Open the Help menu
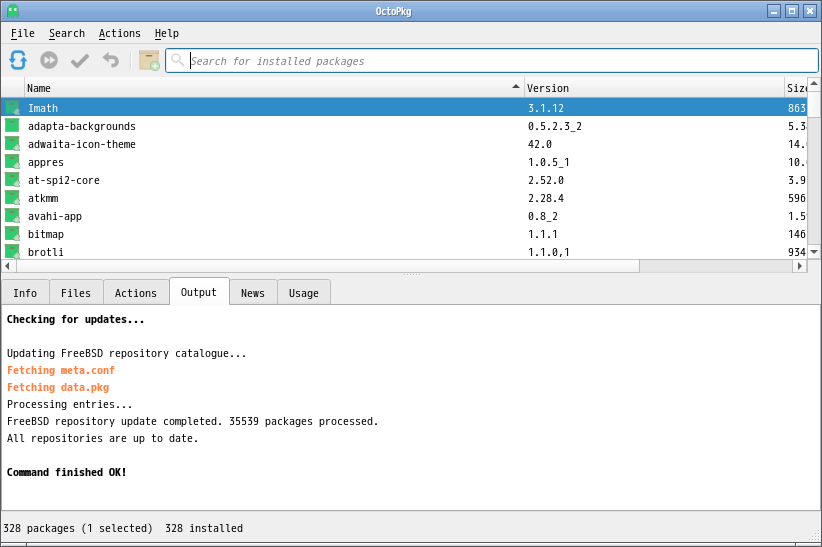This screenshot has width=822, height=547. click(167, 33)
